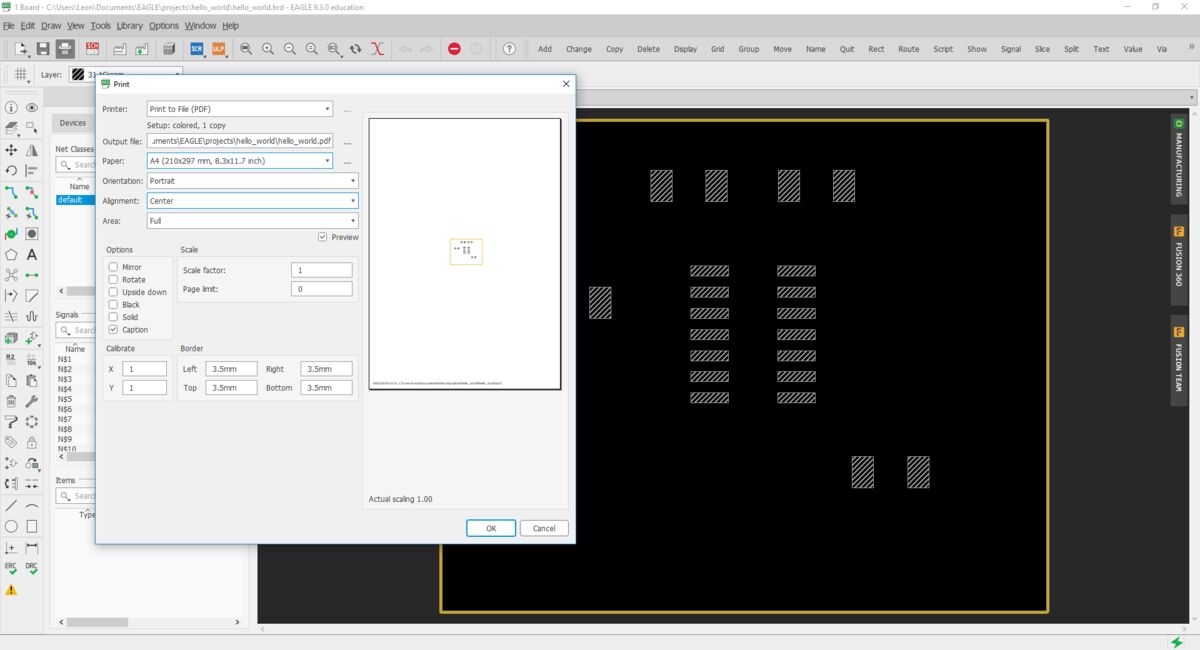Open the Area dropdown
The width and height of the screenshot is (1200, 650).
point(252,221)
